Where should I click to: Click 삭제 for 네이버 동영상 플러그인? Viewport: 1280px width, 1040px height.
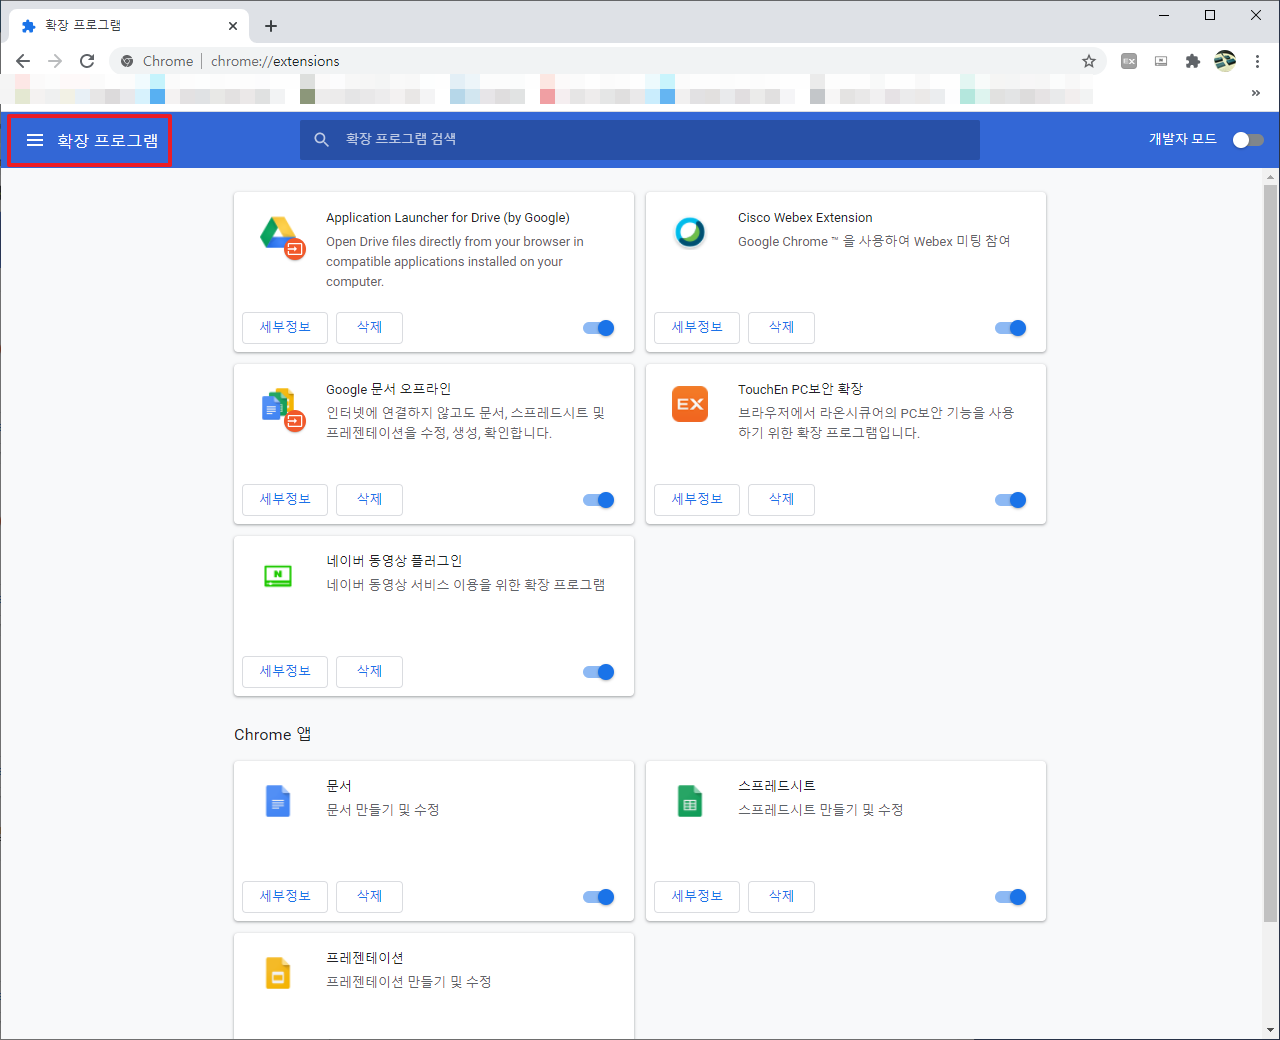click(369, 672)
